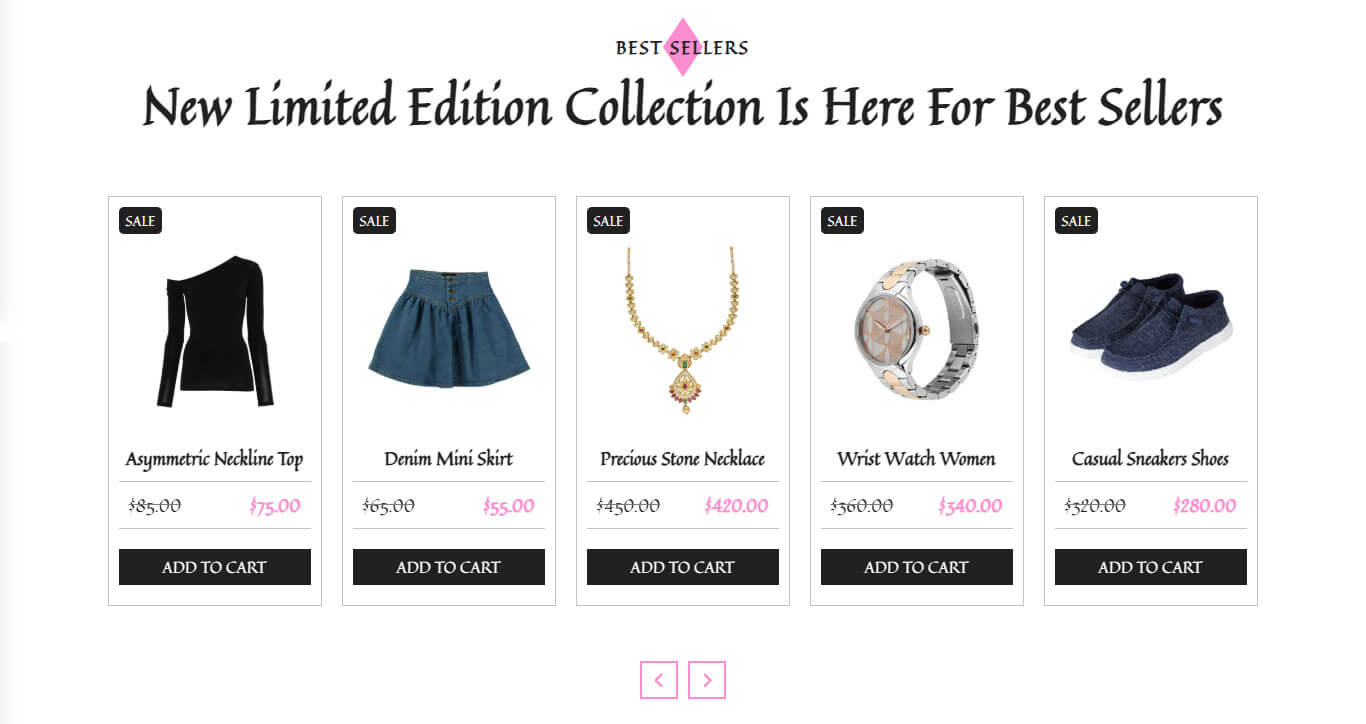The image size is (1366, 724).
Task: Open Casual Sneakers Shoes title link
Action: [1151, 459]
